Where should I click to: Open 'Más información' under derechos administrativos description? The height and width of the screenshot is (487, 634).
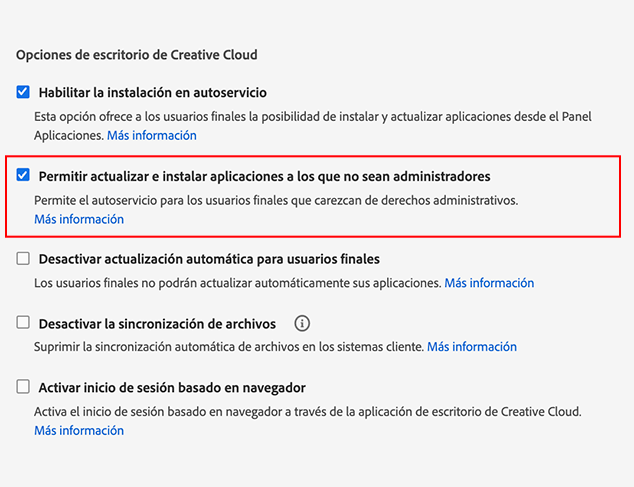point(79,219)
